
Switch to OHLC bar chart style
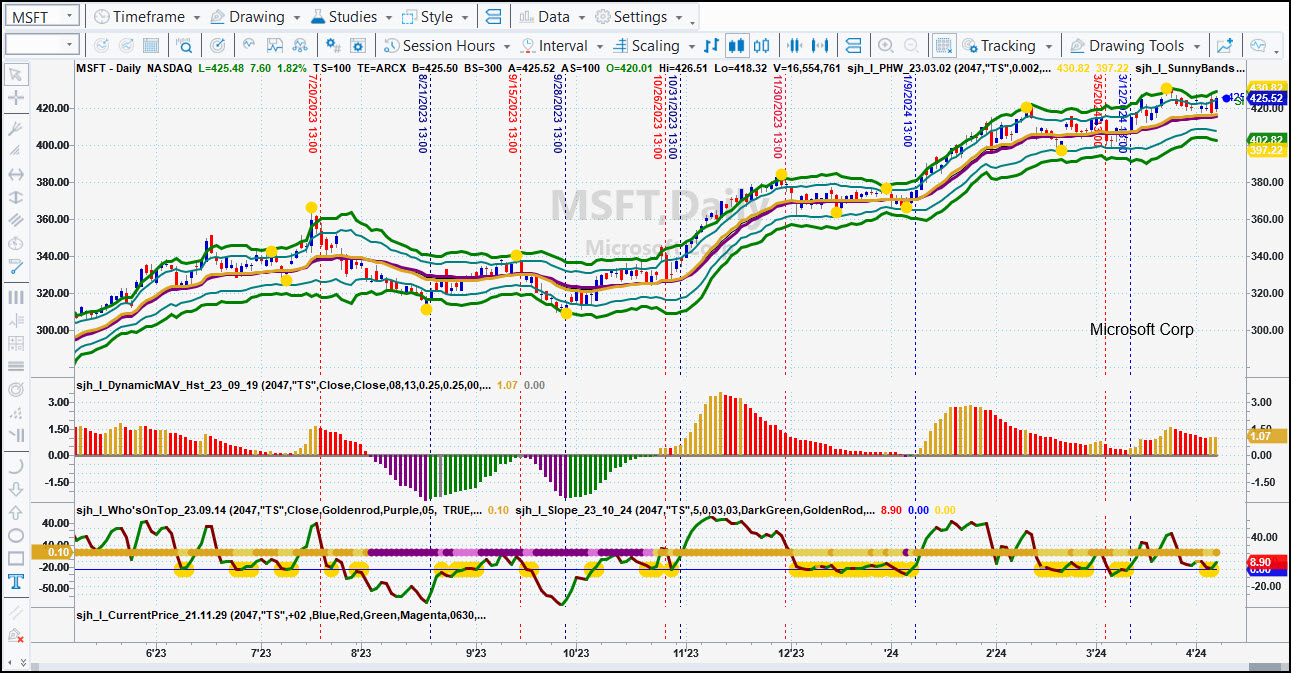pyautogui.click(x=711, y=45)
